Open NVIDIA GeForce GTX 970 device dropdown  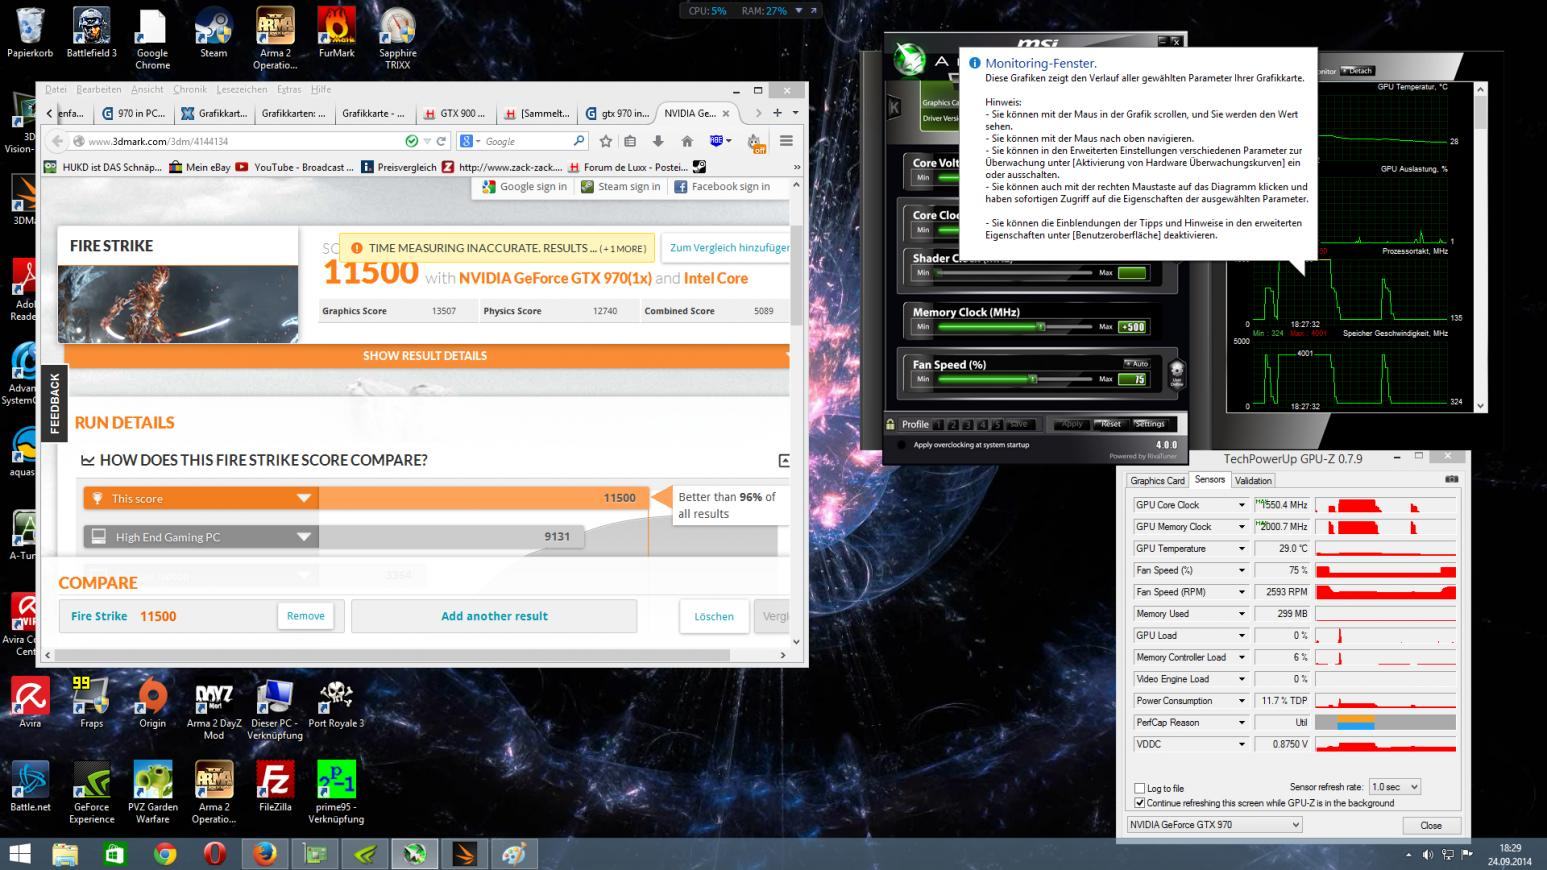[x=1214, y=825]
